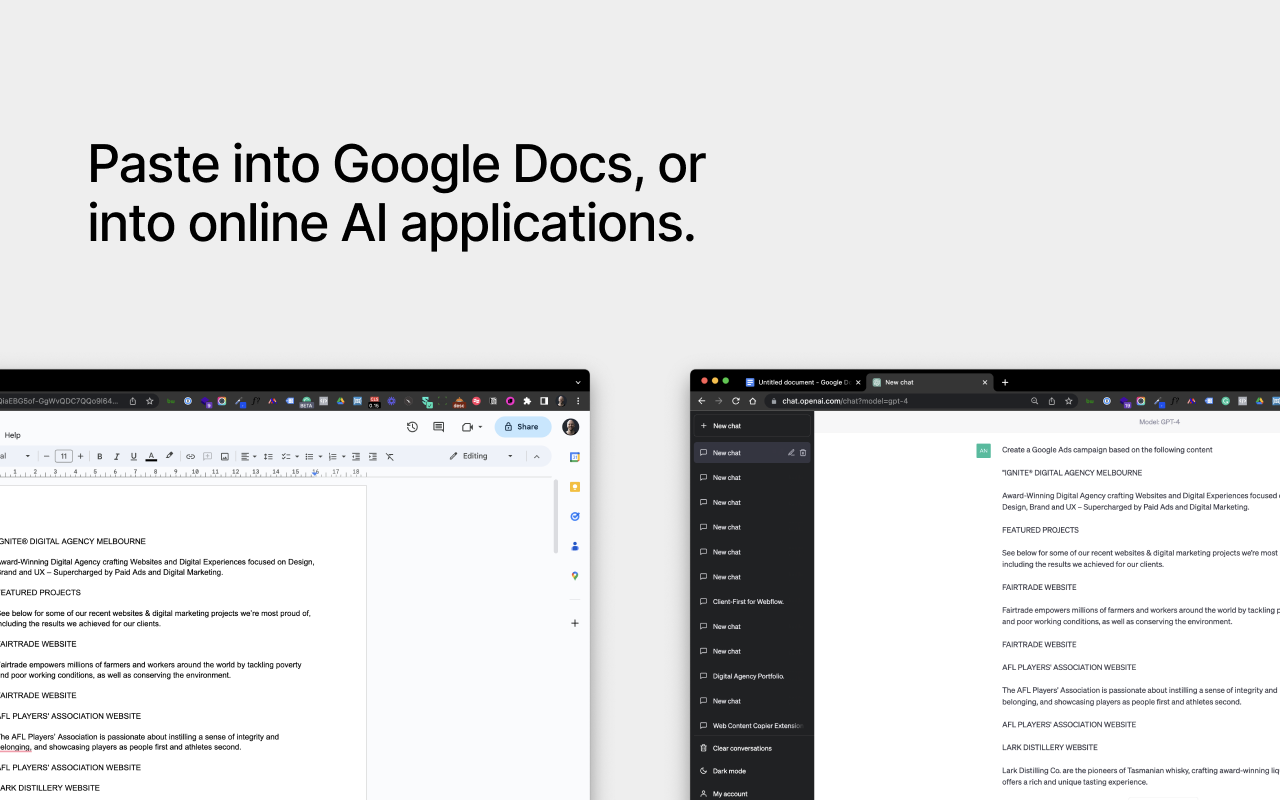Click the add comment toolbar icon

[207, 456]
